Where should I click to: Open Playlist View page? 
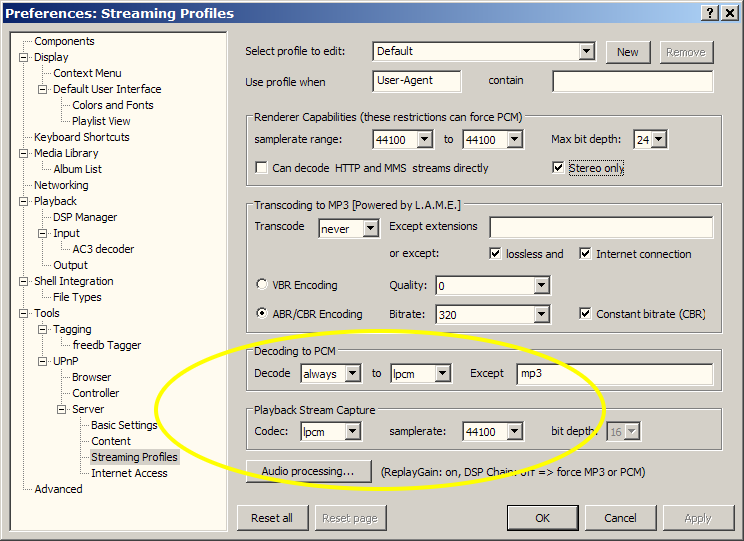pyautogui.click(x=101, y=121)
